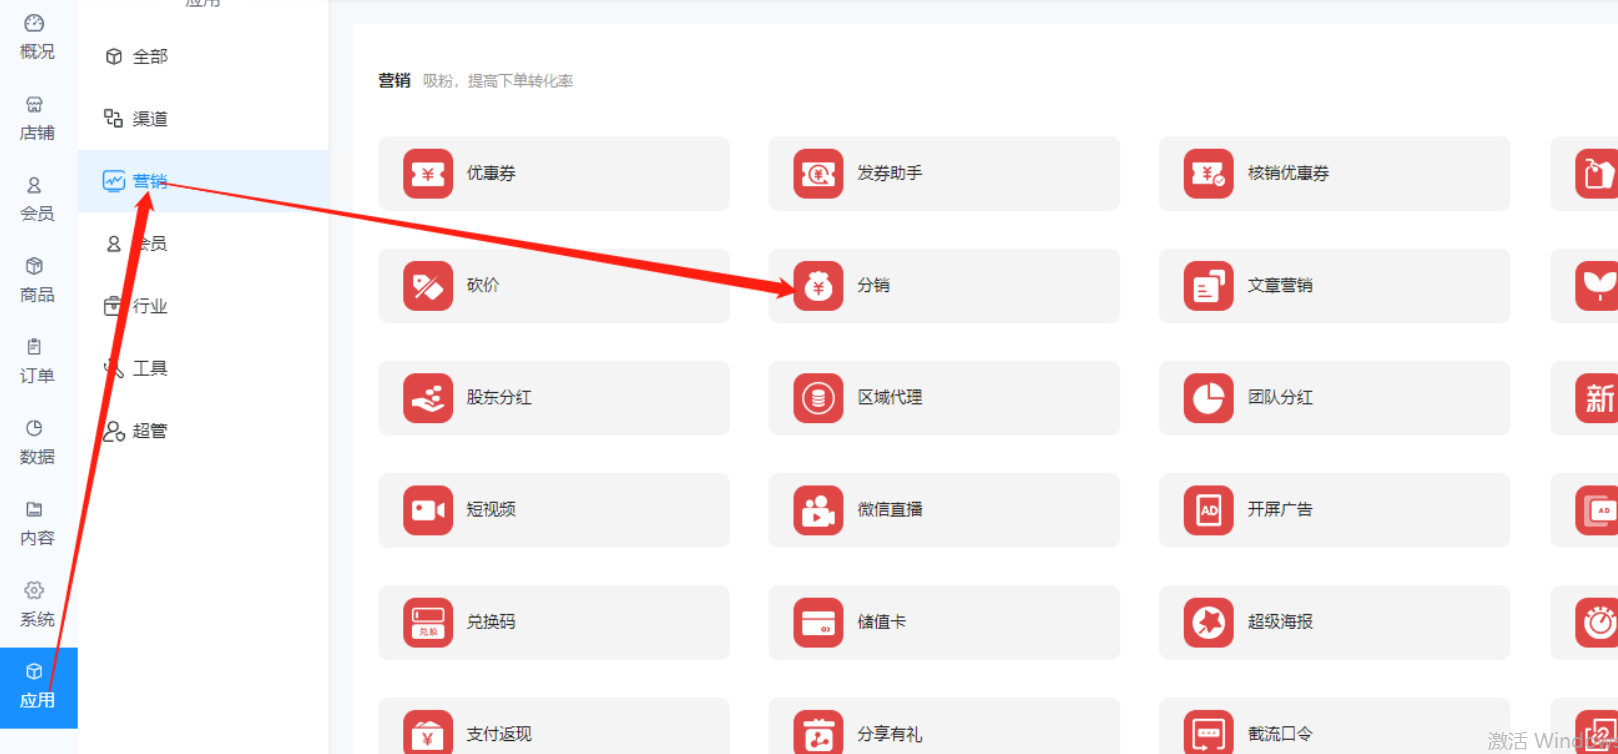Click the 区域代理 label text
Image resolution: width=1618 pixels, height=754 pixels.
coord(890,398)
